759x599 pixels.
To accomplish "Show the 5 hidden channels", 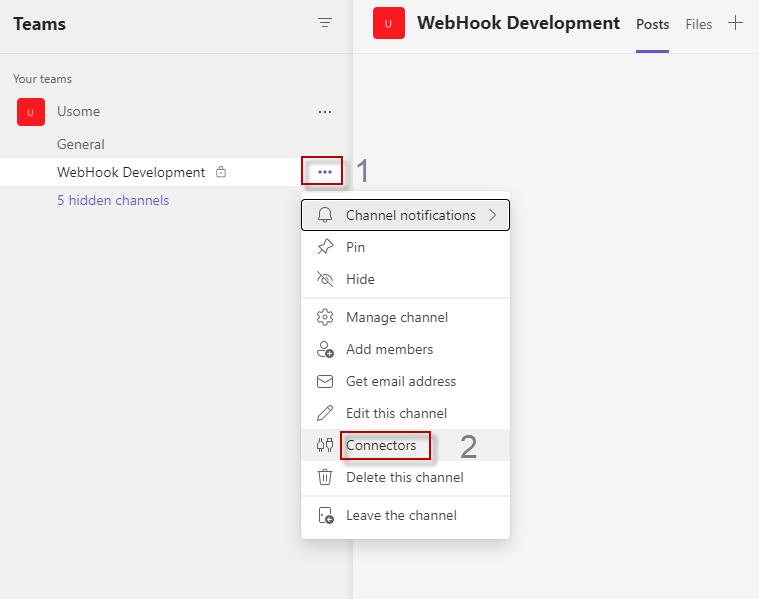I will pyautogui.click(x=113, y=200).
